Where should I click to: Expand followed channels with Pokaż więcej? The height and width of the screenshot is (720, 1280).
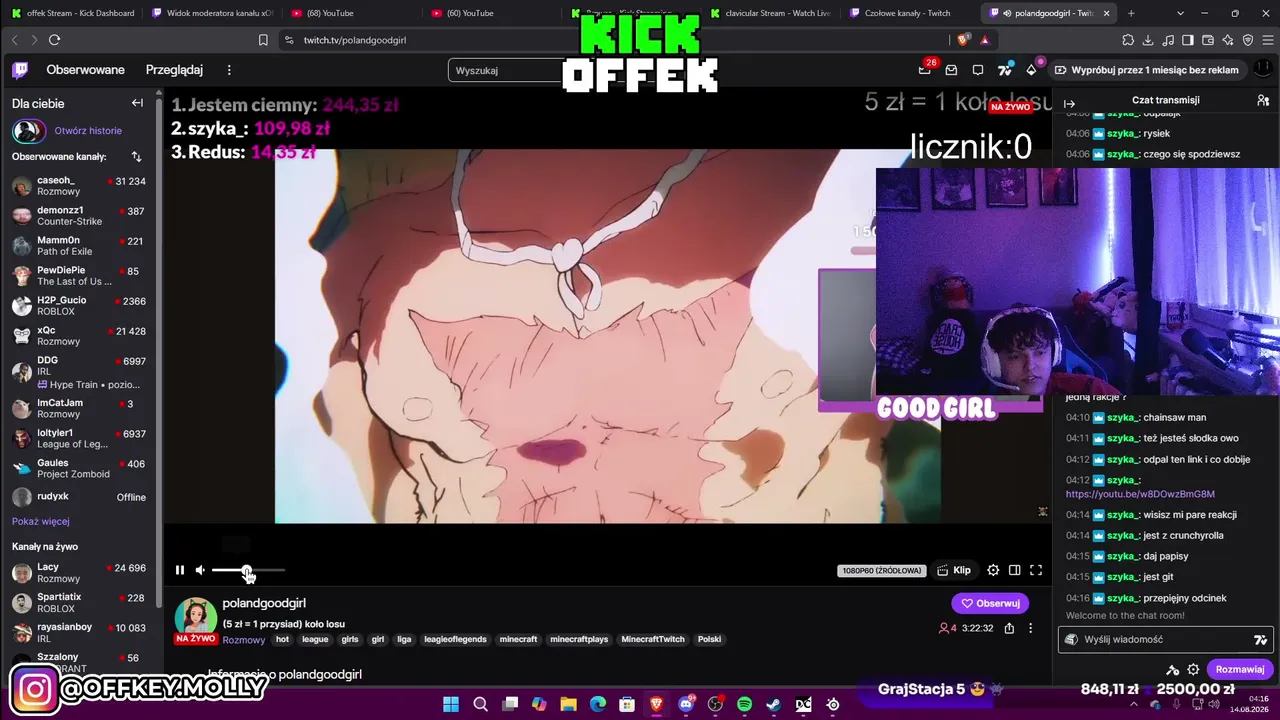point(41,521)
